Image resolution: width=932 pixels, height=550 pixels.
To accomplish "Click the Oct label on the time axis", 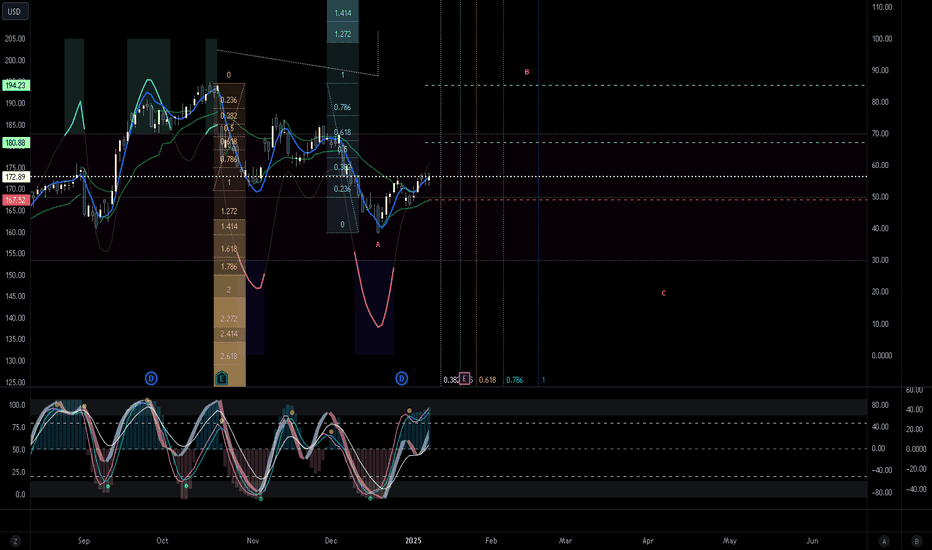I will click(x=162, y=540).
